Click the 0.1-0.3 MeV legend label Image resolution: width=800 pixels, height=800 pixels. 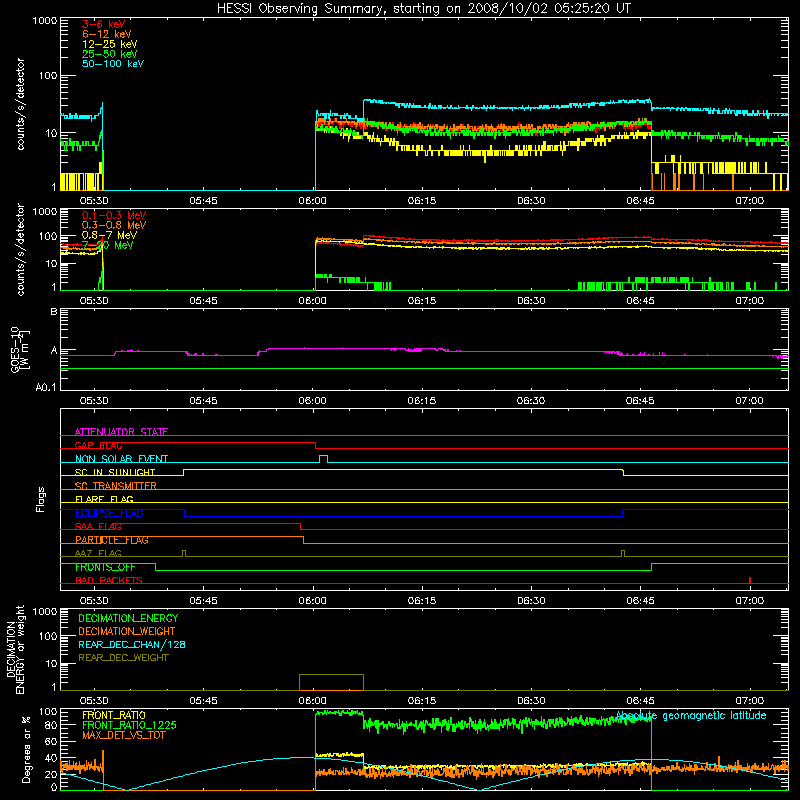[x=114, y=215]
